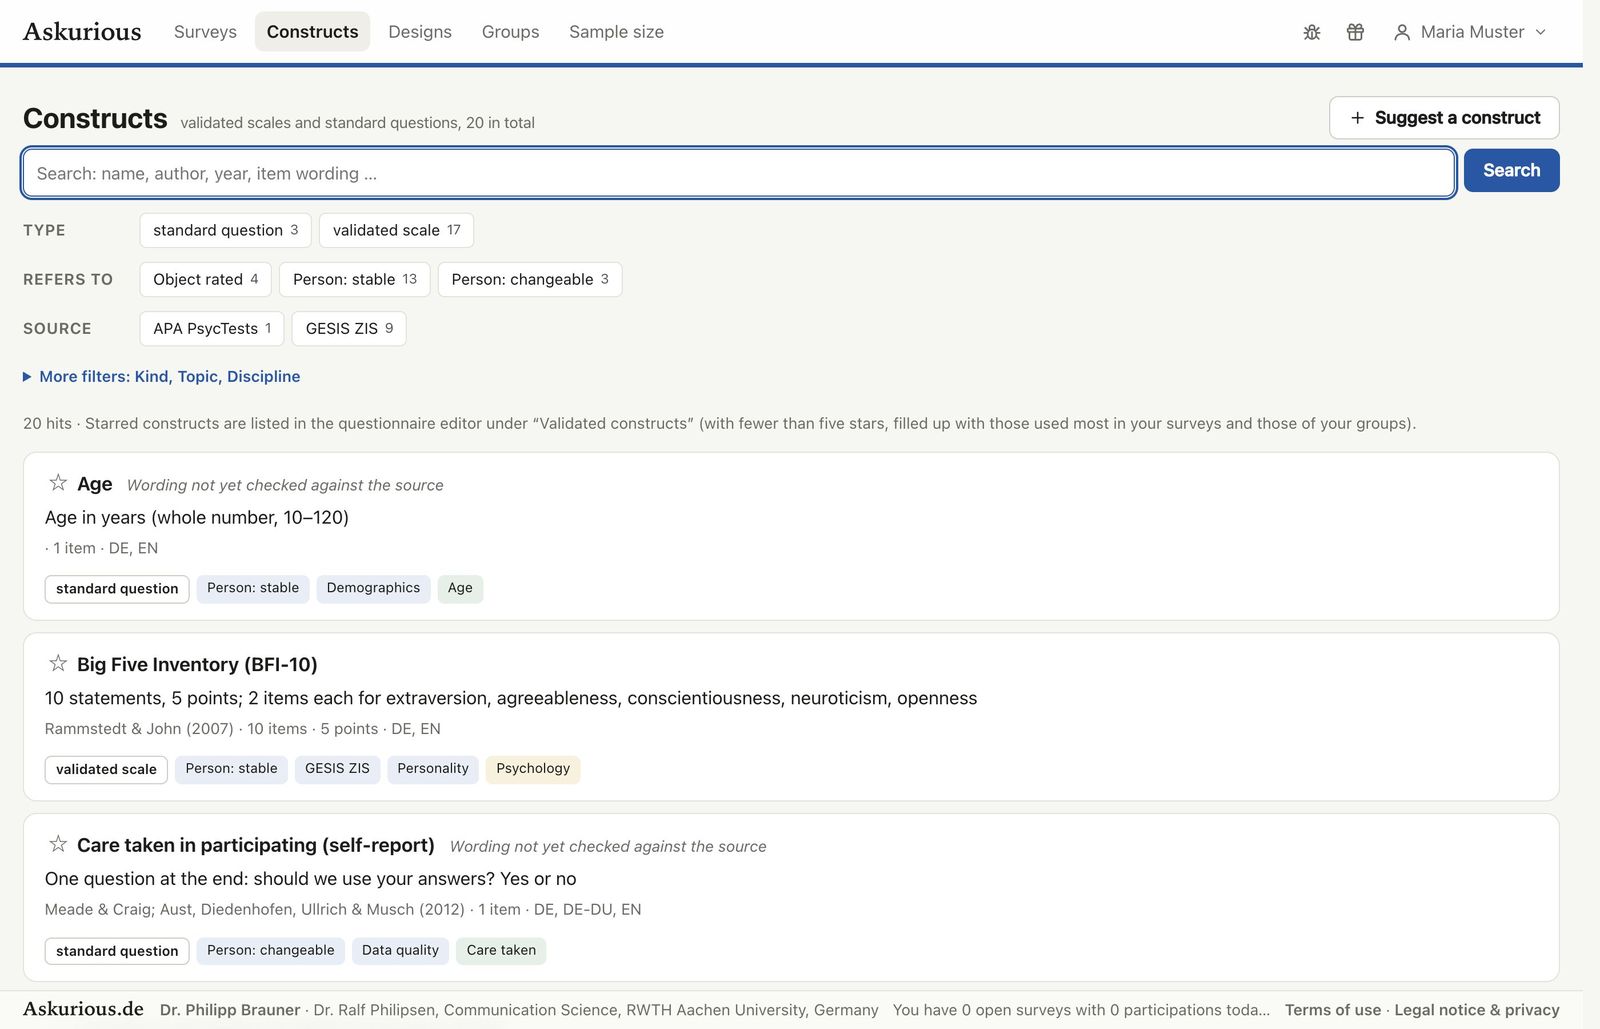This screenshot has height=1029, width=1600.
Task: Click the GESIS ZIS tag on BFI-10 card
Action: (x=337, y=769)
